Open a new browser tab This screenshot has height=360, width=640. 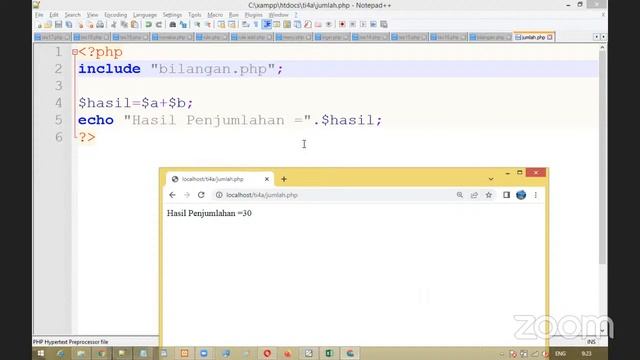284,179
